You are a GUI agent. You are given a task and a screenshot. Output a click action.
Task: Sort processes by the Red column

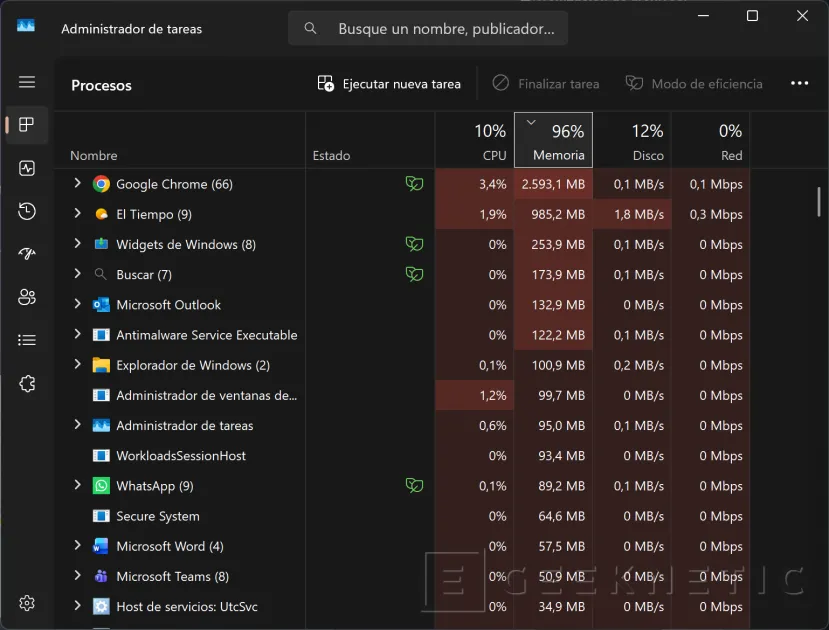711,140
